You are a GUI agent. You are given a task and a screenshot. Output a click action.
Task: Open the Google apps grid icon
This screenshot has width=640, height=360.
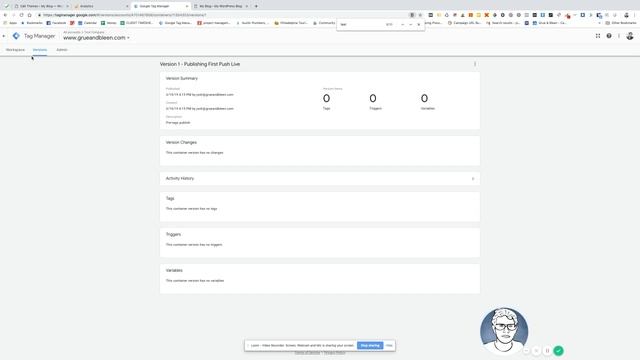[598, 36]
